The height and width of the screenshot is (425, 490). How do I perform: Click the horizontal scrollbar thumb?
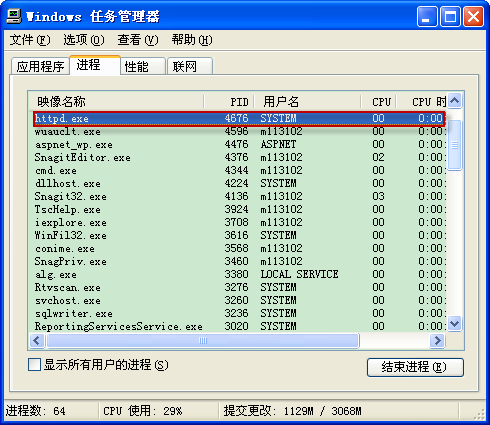point(203,341)
